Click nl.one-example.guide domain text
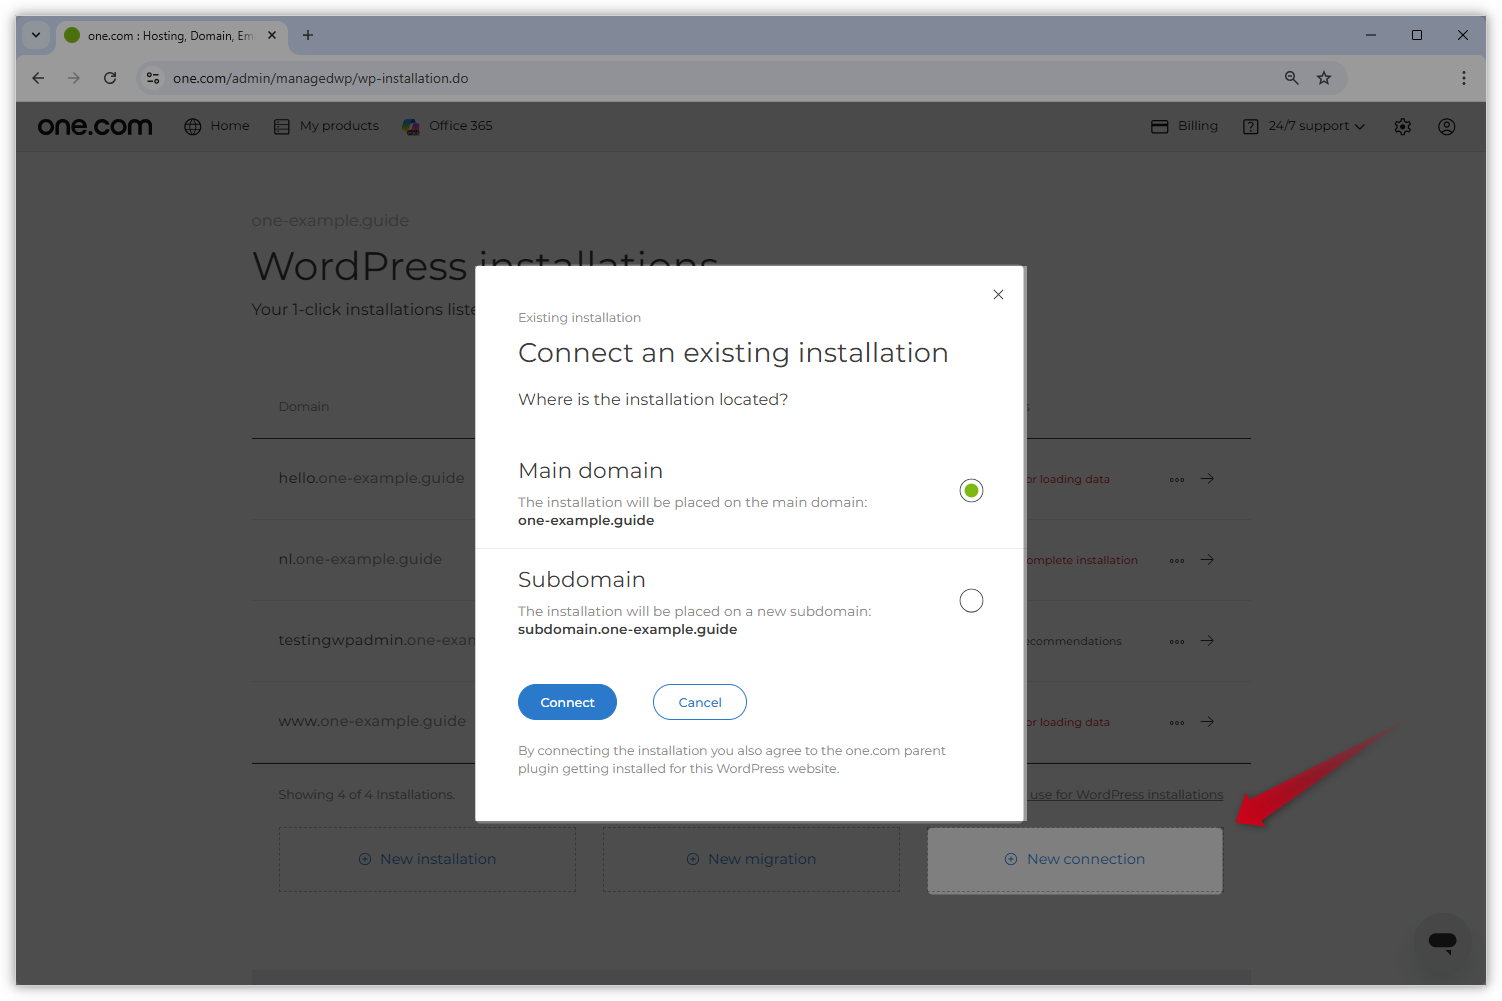Viewport: 1502px width, 1001px height. click(360, 559)
